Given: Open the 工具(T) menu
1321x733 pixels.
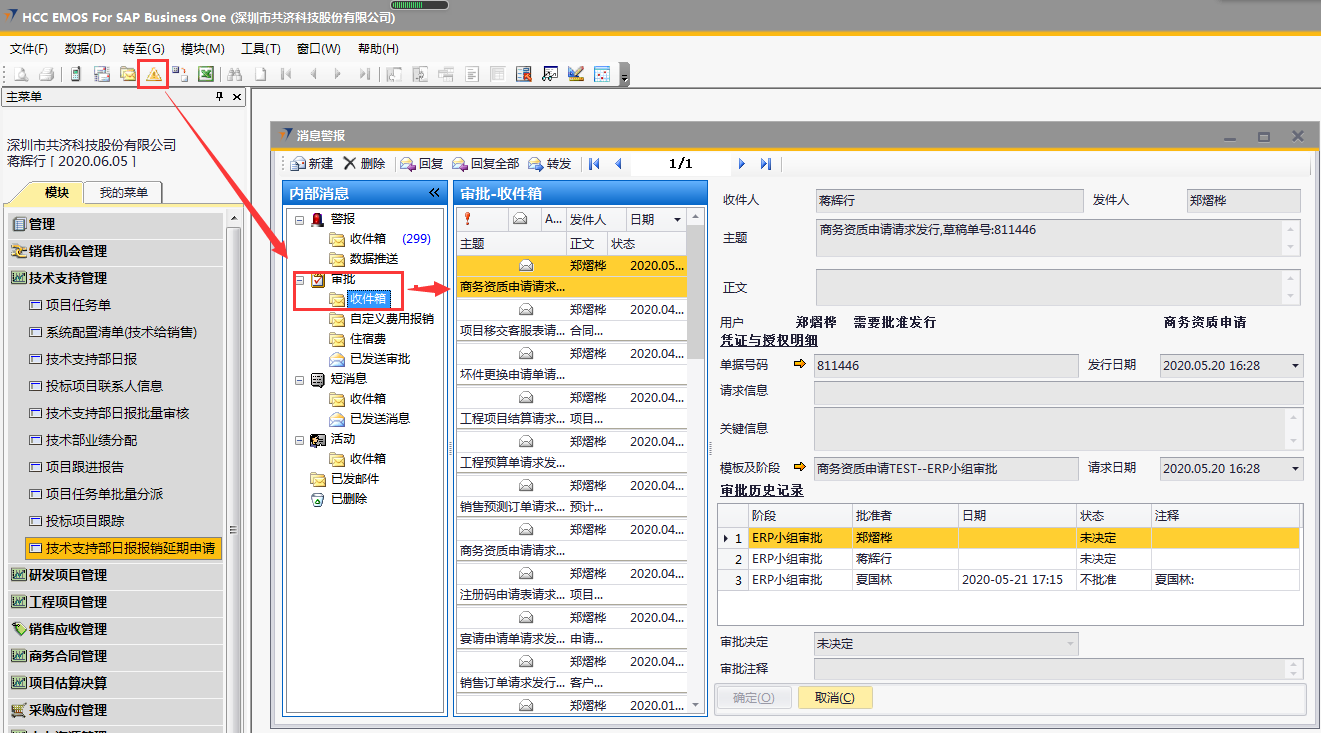Looking at the screenshot, I should [260, 49].
